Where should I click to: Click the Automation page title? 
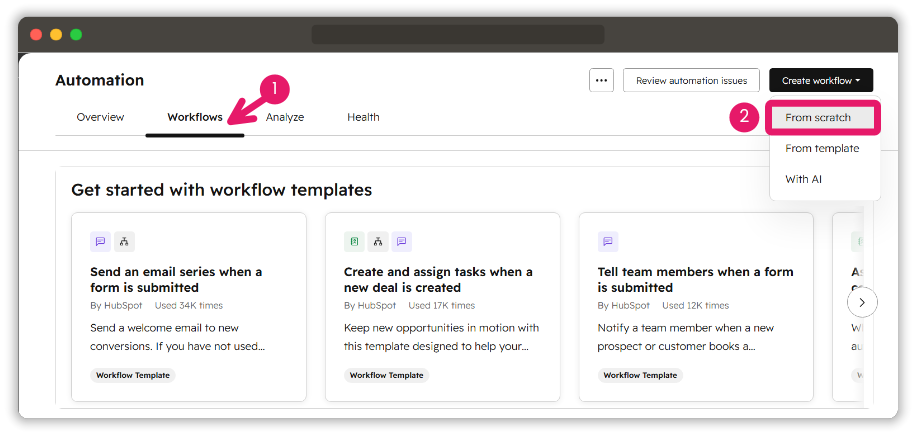coord(99,80)
